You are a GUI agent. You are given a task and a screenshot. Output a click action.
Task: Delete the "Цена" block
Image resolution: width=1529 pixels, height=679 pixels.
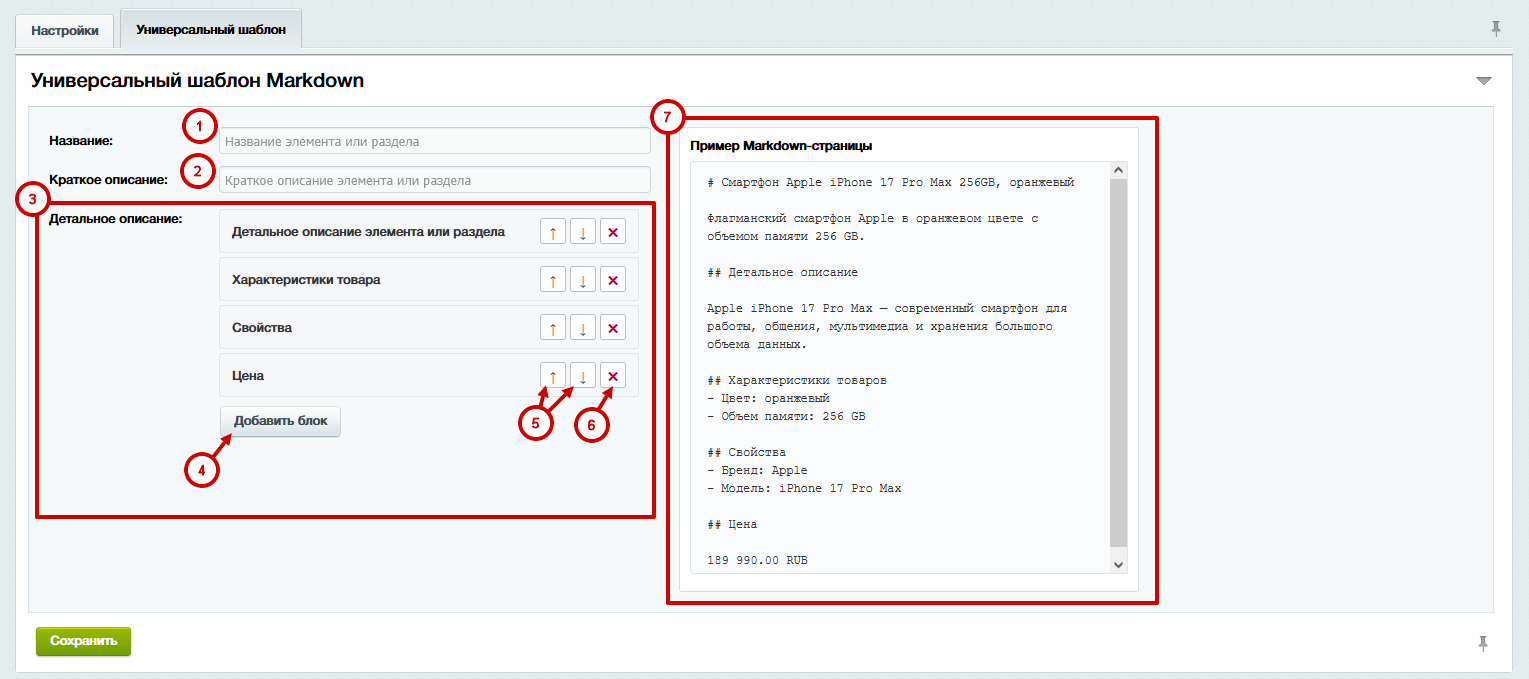[x=612, y=375]
